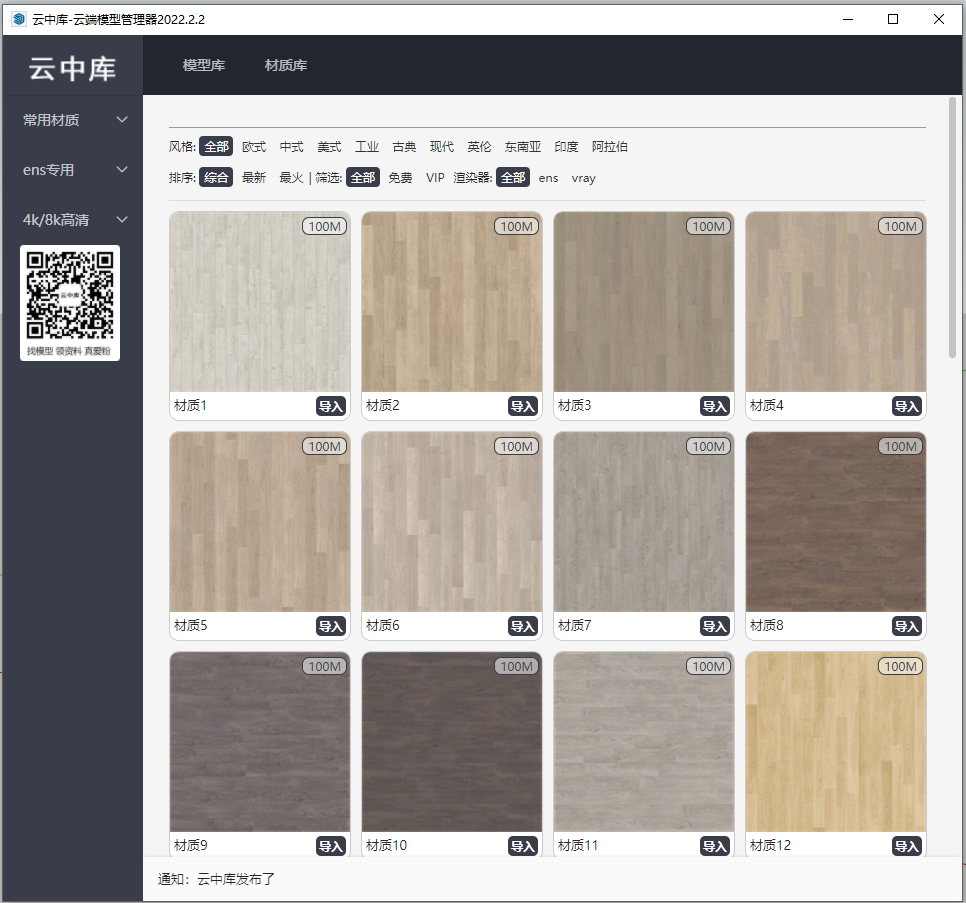Filter style by 现代

click(x=442, y=147)
